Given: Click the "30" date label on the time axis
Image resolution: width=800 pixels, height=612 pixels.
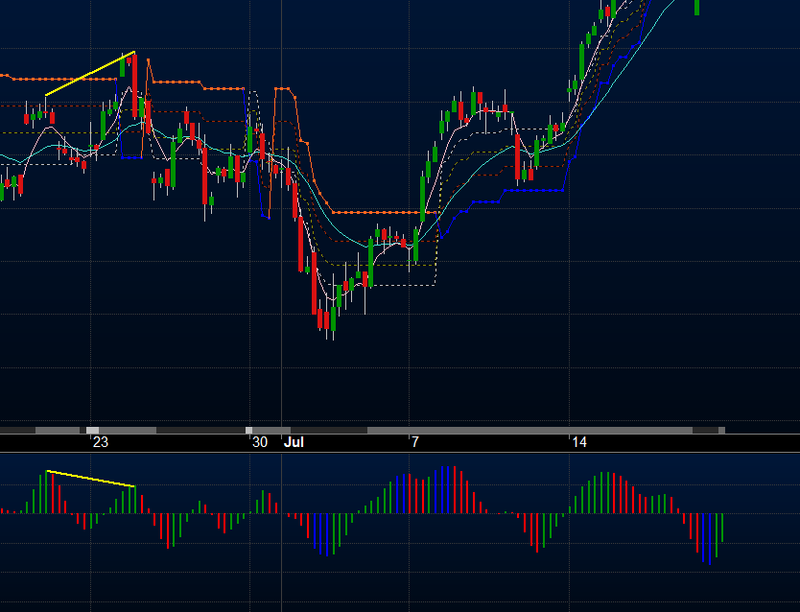Looking at the screenshot, I should (x=260, y=442).
